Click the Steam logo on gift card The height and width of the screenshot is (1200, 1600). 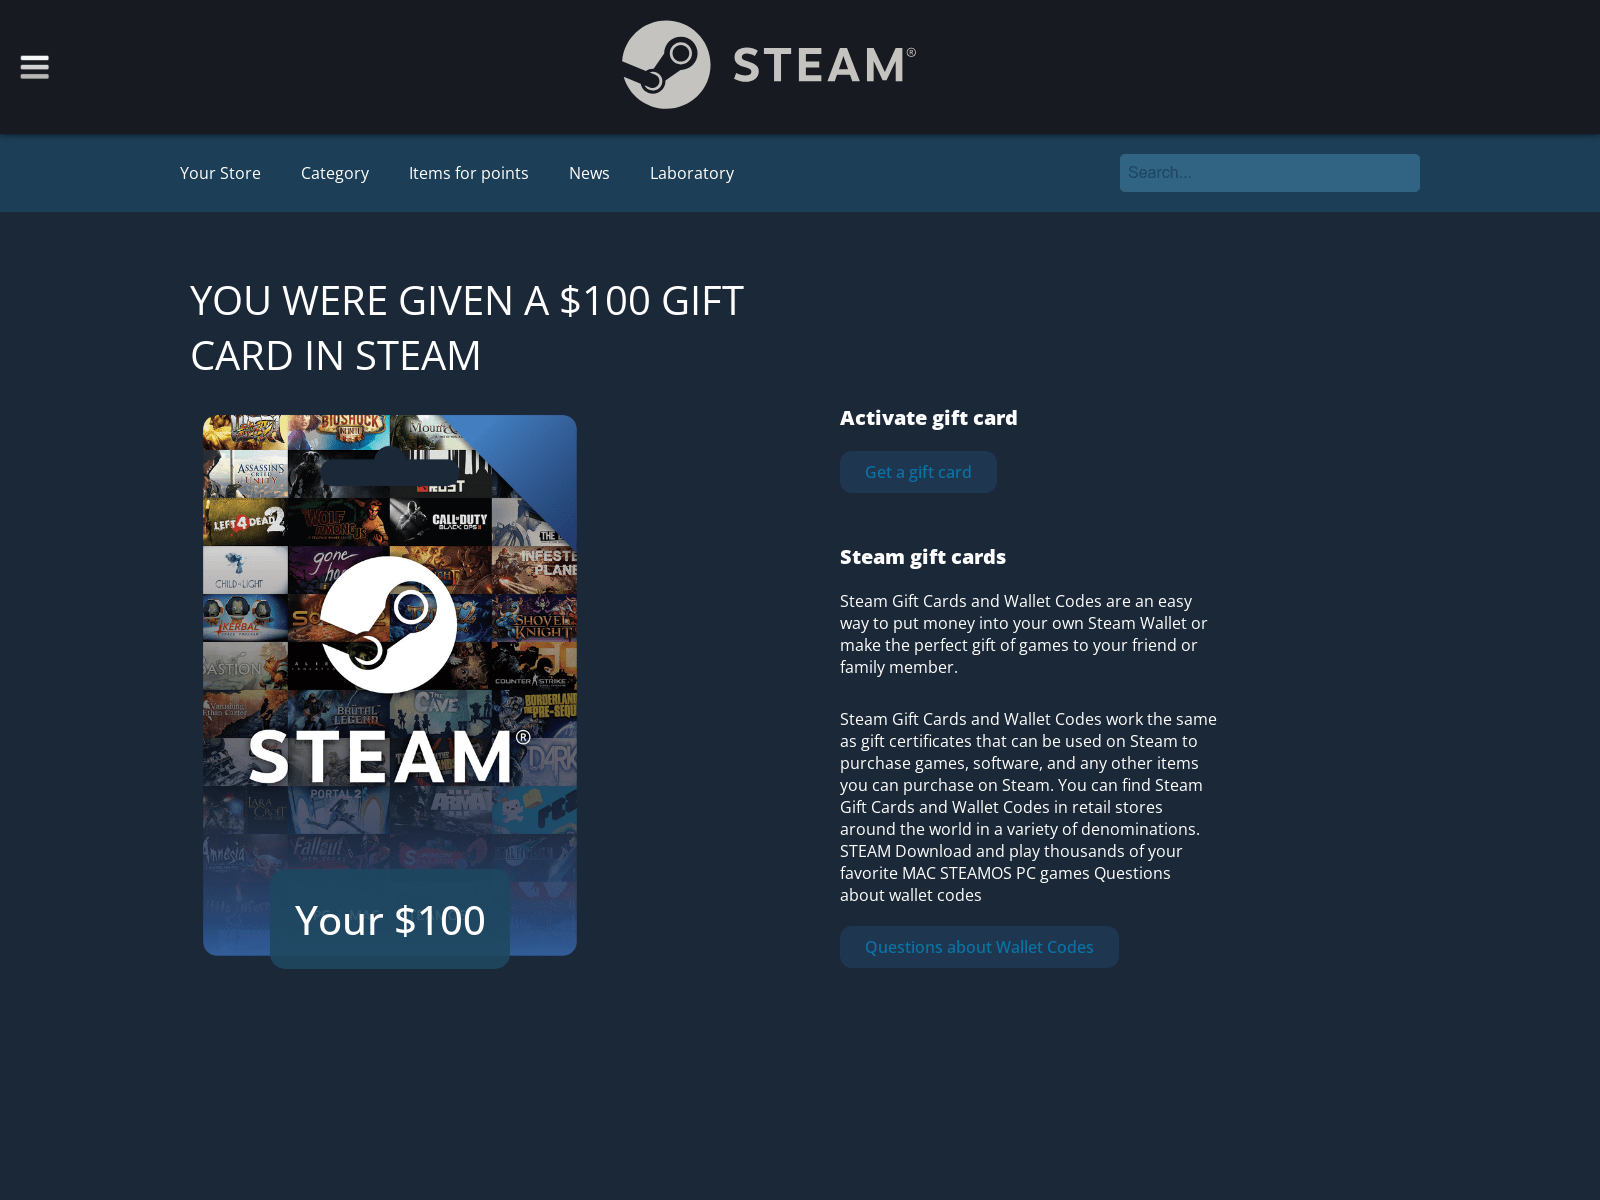[388, 624]
